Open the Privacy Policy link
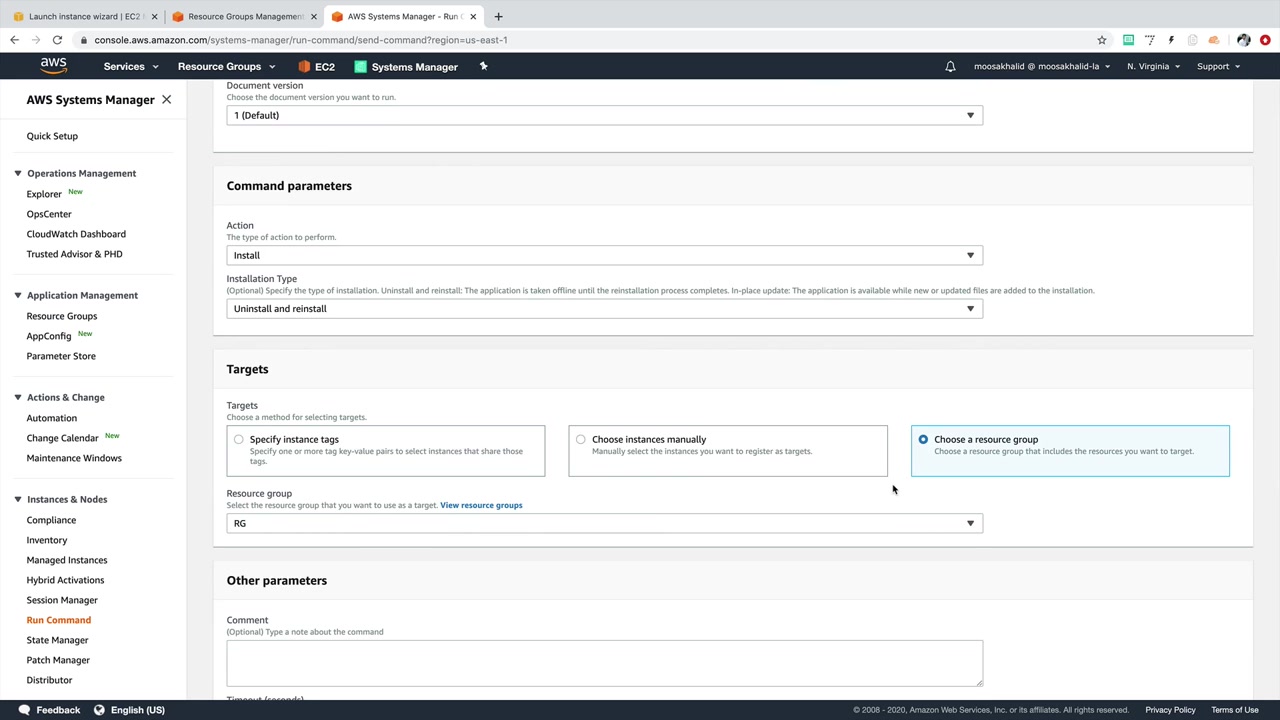Screen dimensions: 1280x720 tap(1170, 710)
